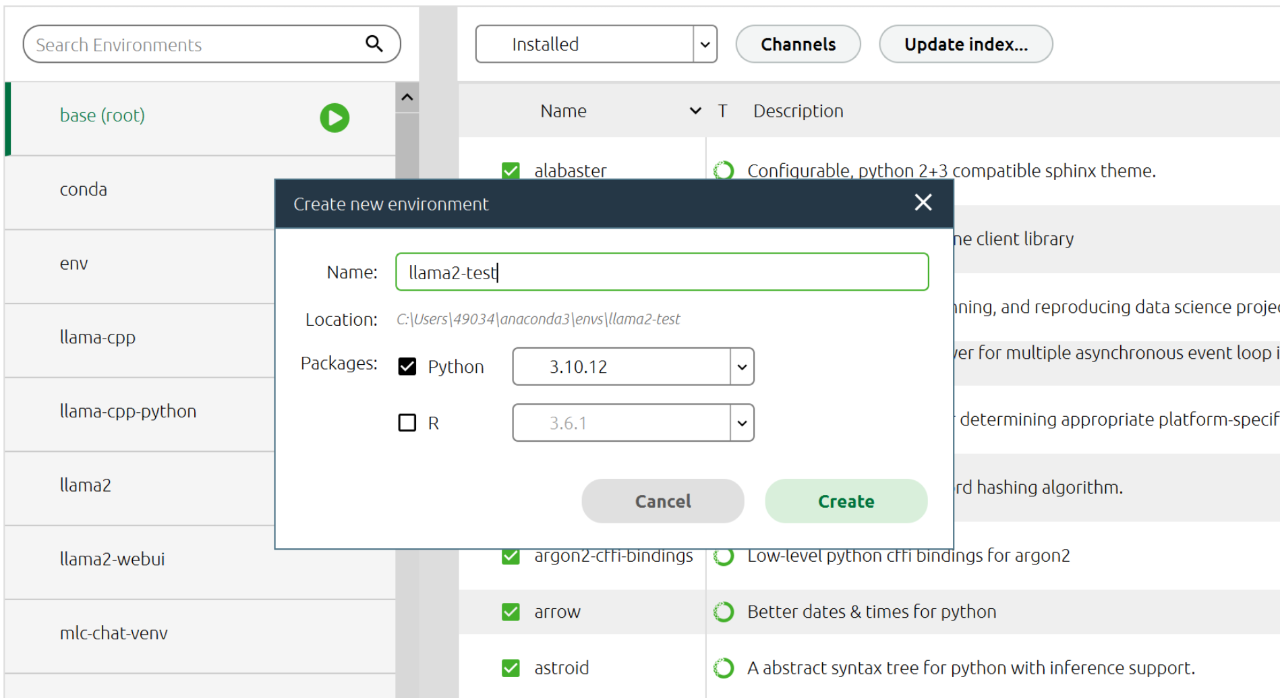Select the mlc-chat-venv environment
This screenshot has width=1280, height=698.
pos(114,633)
